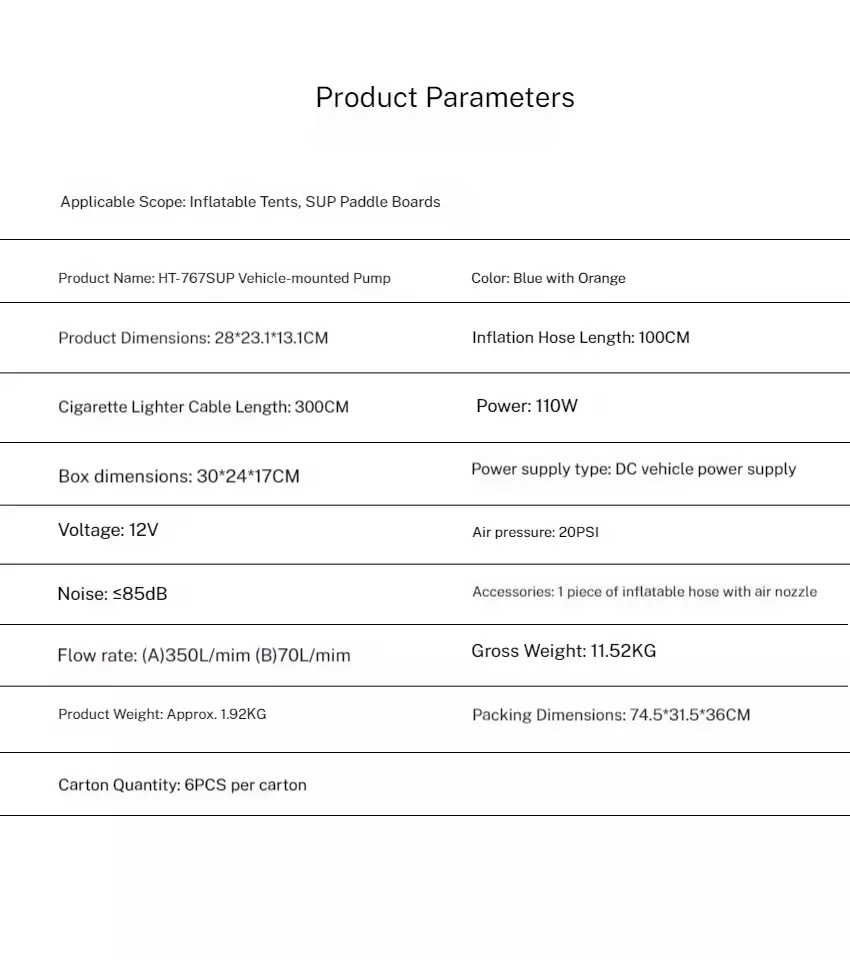Select the Packing Dimensions 74.5*31.5*36CM text
The height and width of the screenshot is (960, 850).
click(610, 715)
